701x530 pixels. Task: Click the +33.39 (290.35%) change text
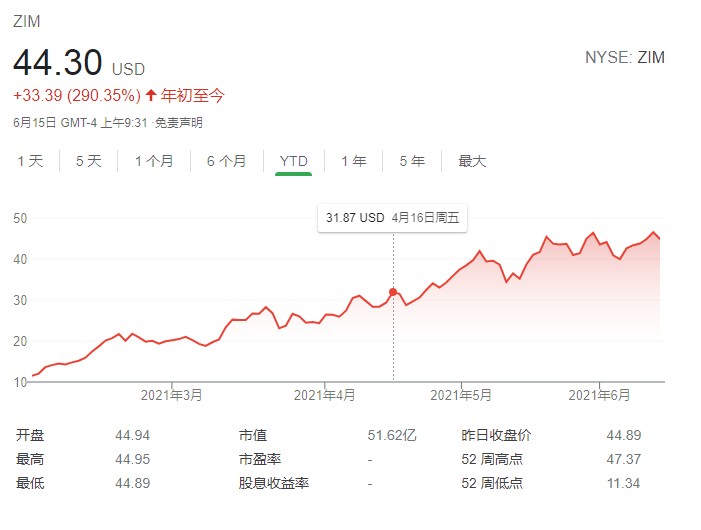coord(77,95)
